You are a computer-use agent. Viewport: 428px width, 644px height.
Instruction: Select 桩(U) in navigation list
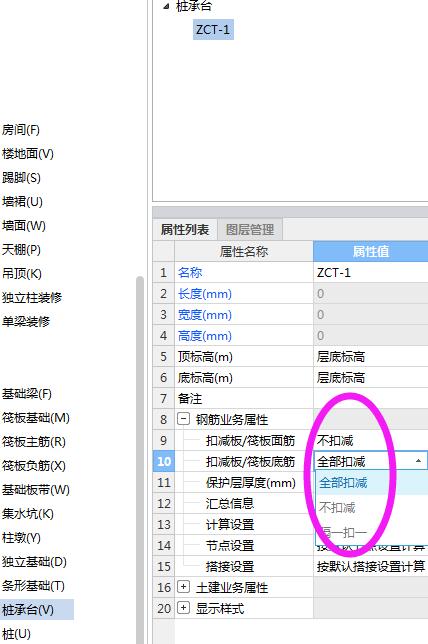click(16, 634)
